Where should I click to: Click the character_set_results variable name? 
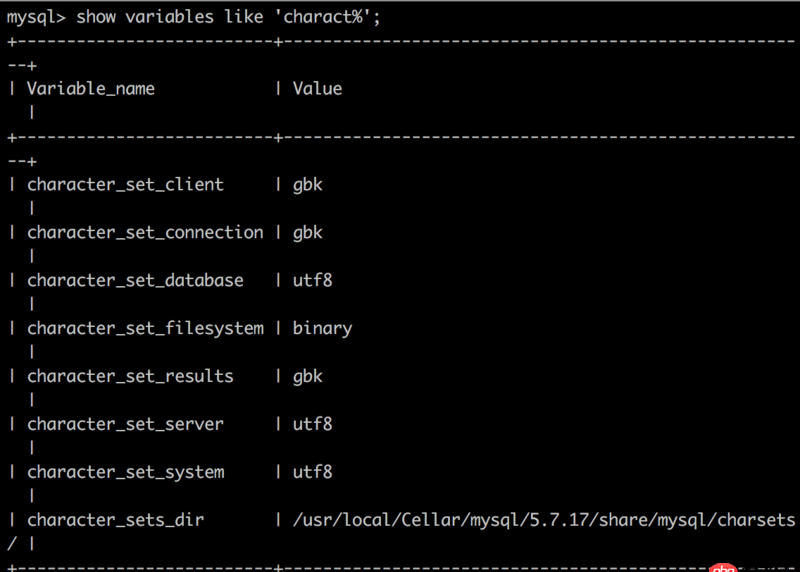tap(130, 377)
